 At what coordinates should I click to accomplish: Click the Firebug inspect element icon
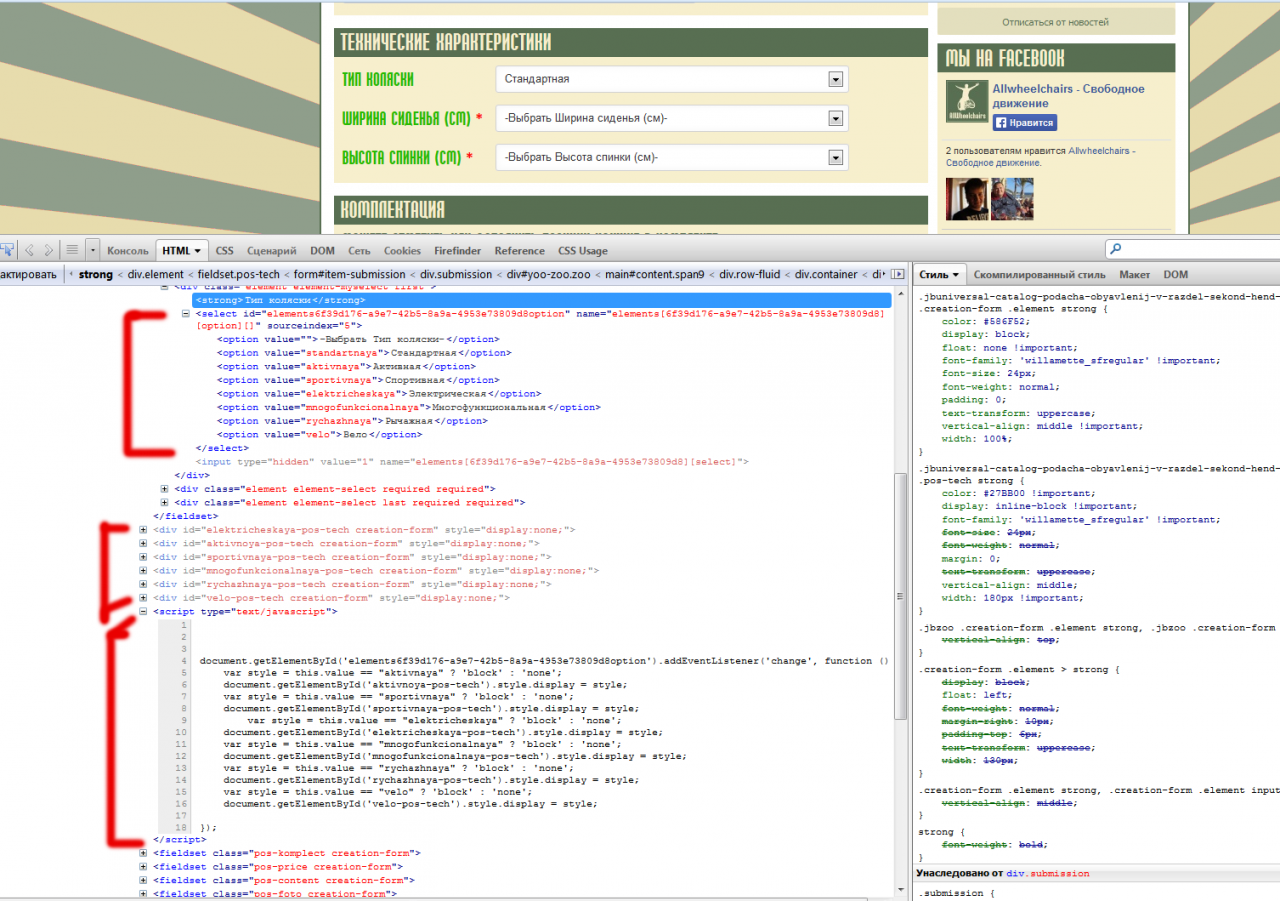pyautogui.click(x=5, y=250)
